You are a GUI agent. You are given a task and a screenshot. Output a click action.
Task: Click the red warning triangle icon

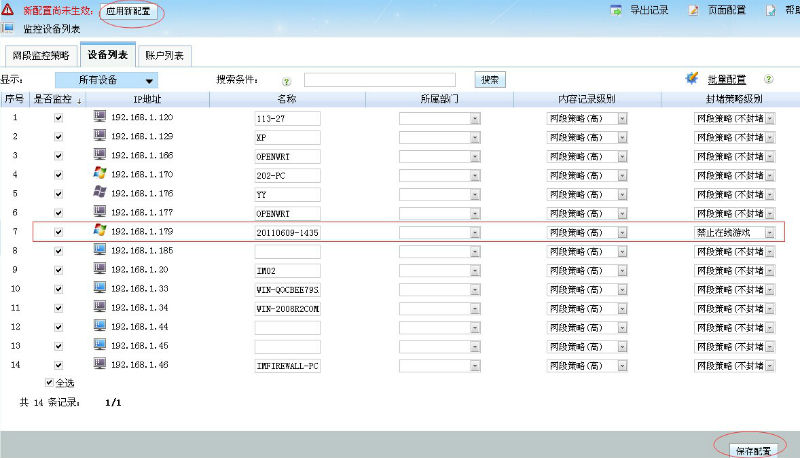(x=8, y=10)
